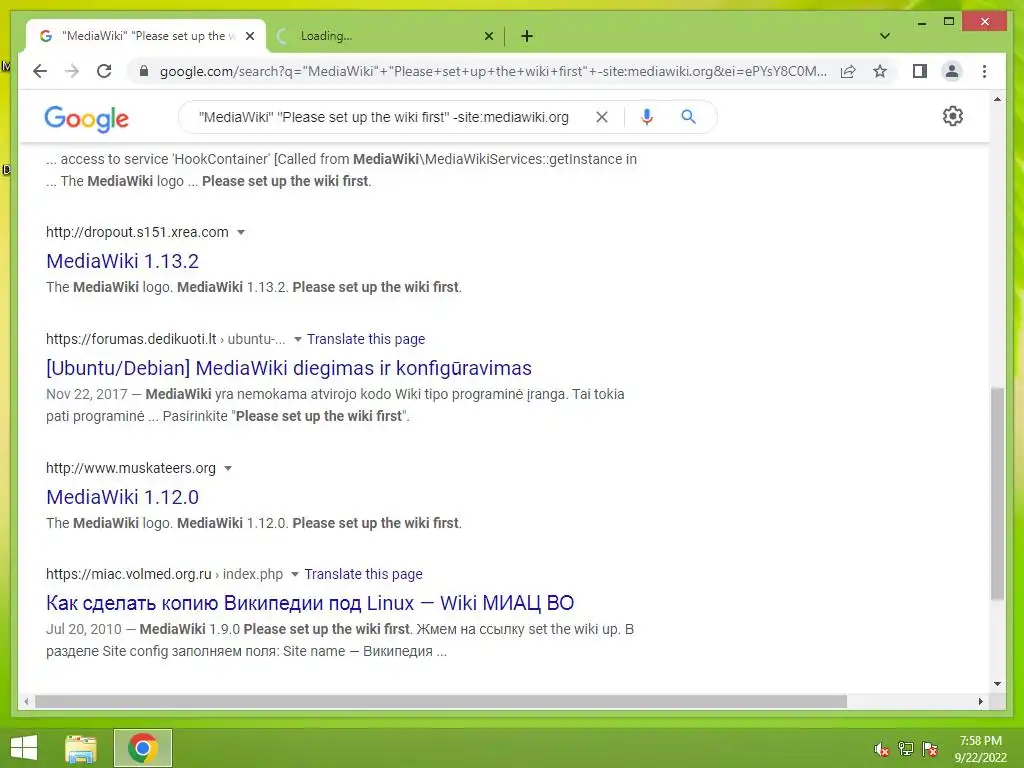Click the http://dropout.s151.xrea.com URL text
The width and height of the screenshot is (1024, 768).
click(x=137, y=232)
